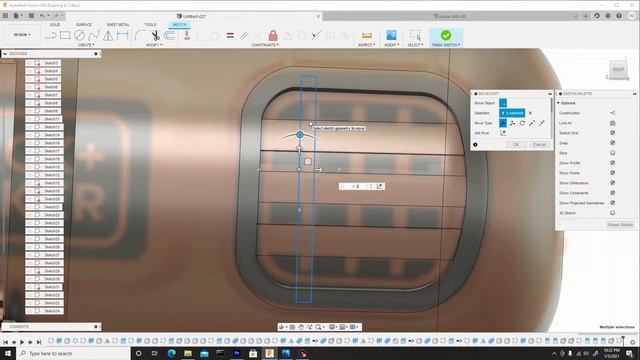Click Finish Sketch button in Sketch Palette
The width and height of the screenshot is (640, 360).
pyautogui.click(x=620, y=225)
